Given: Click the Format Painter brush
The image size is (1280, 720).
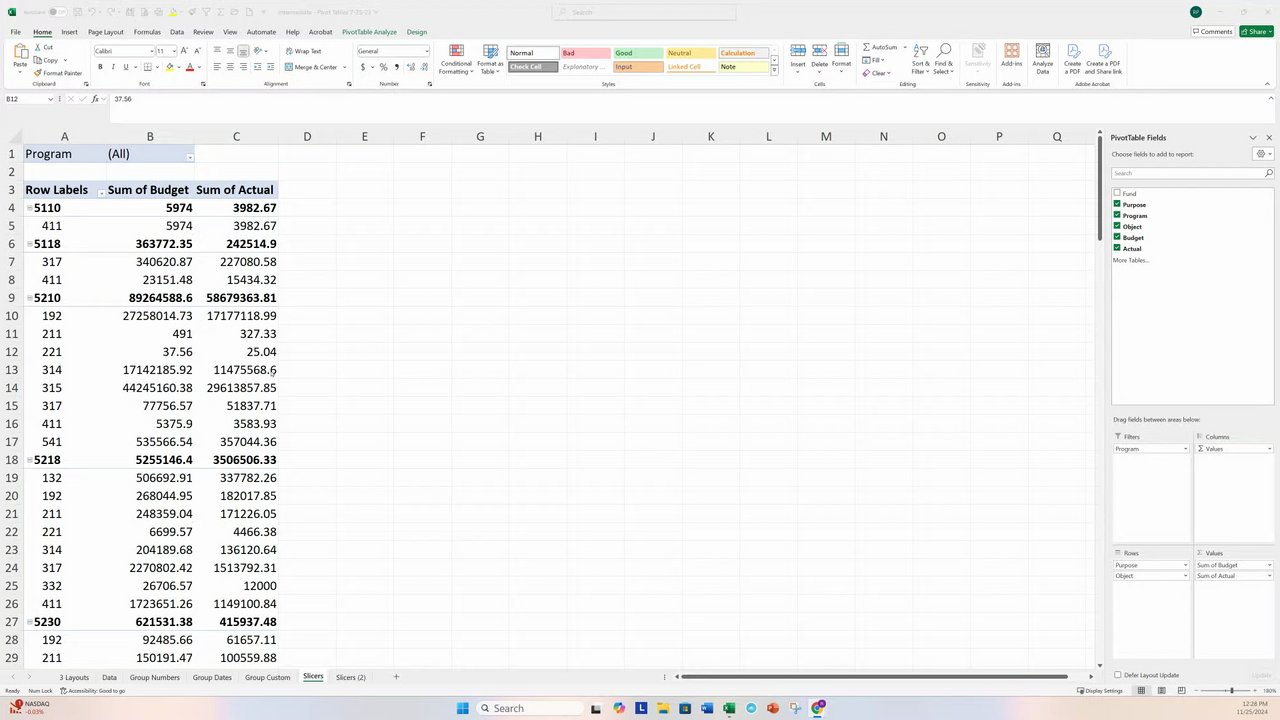Looking at the screenshot, I should point(38,73).
